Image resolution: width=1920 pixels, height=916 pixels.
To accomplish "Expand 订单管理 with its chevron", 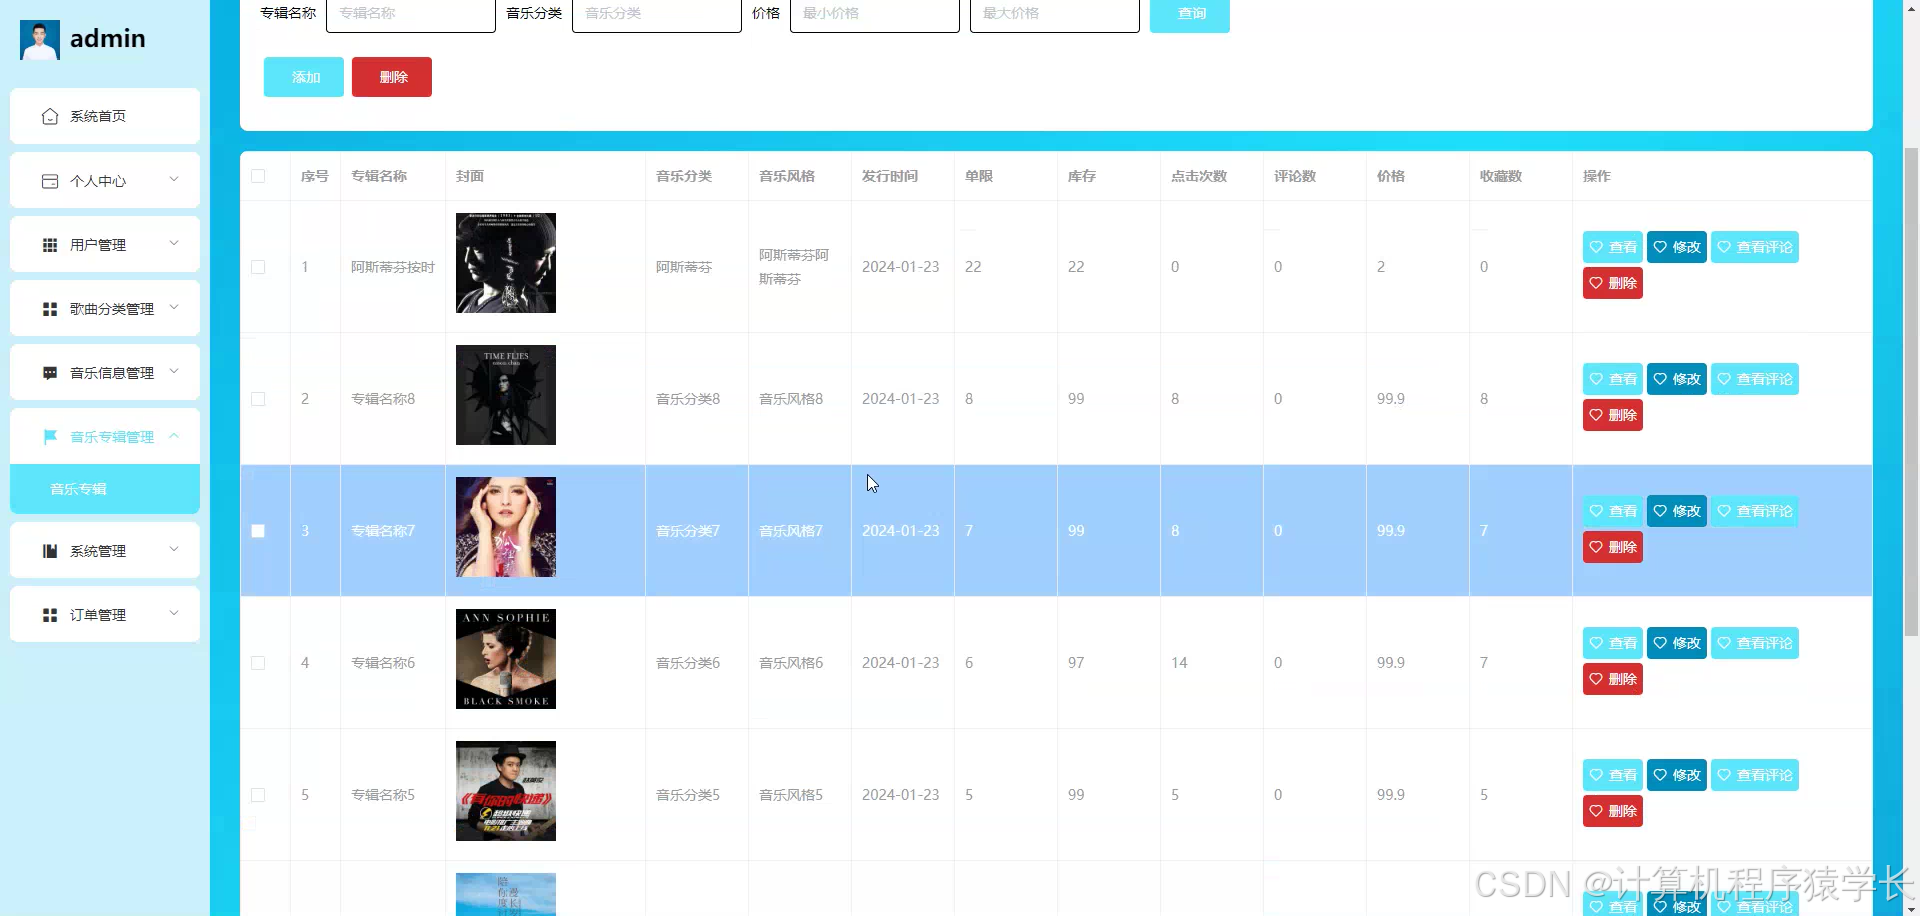I will pyautogui.click(x=174, y=614).
